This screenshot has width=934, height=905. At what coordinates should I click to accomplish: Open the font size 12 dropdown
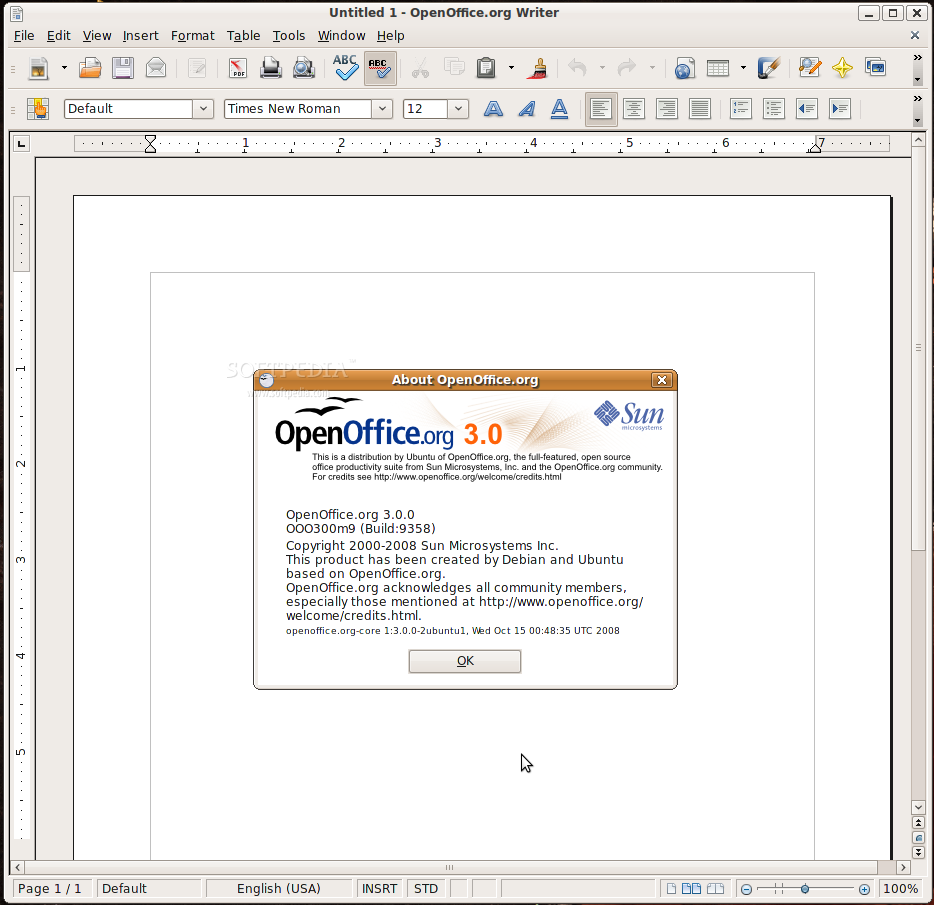pyautogui.click(x=459, y=109)
